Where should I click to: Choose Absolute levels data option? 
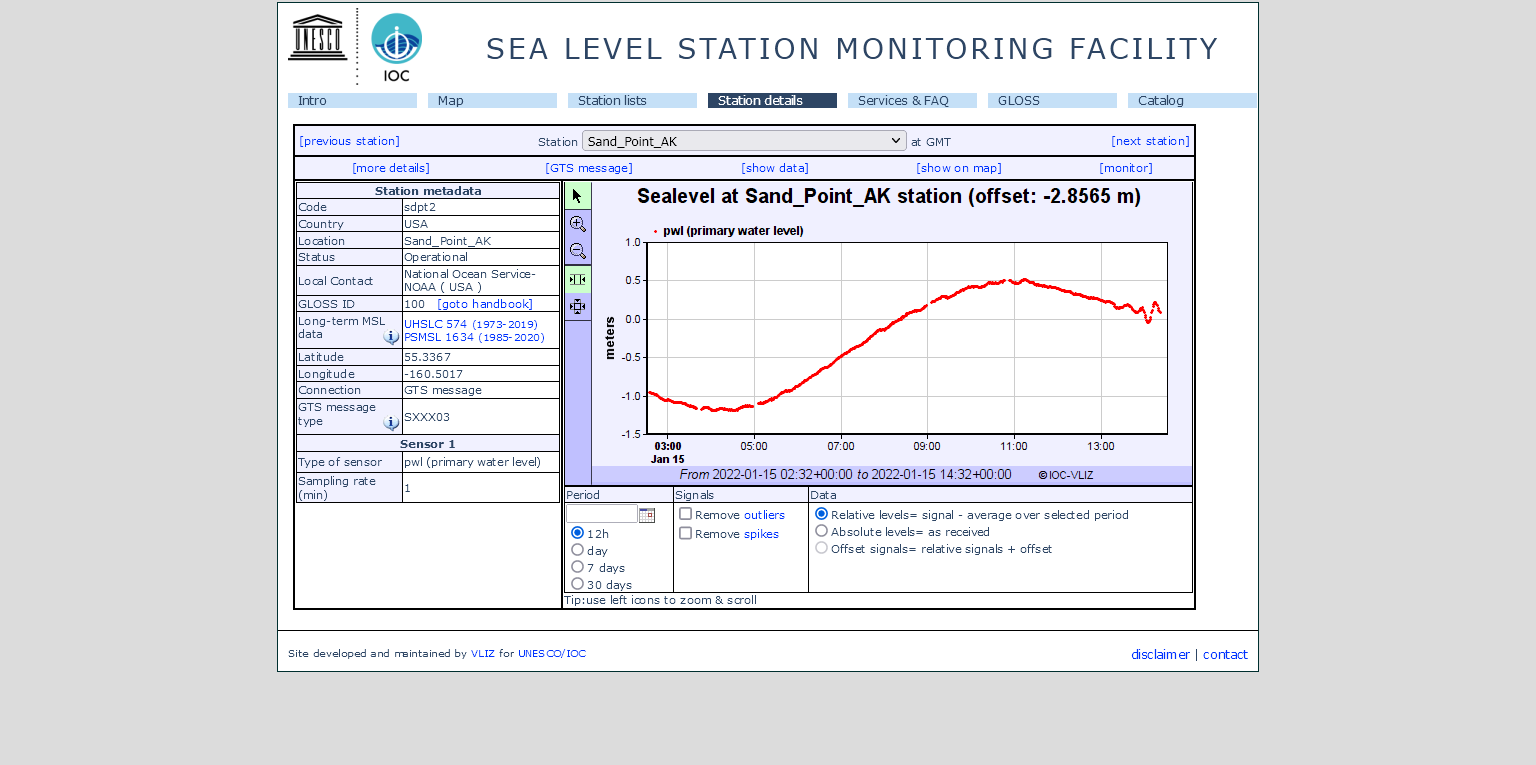click(x=822, y=531)
